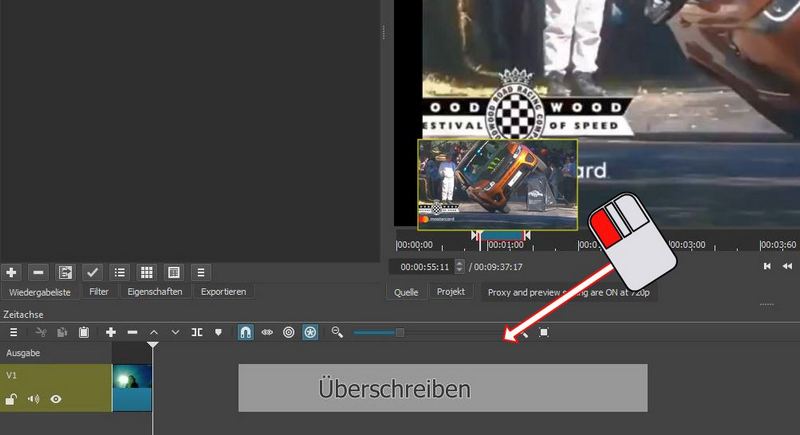
Task: Click the Projekt button under the player
Action: pyautogui.click(x=451, y=292)
